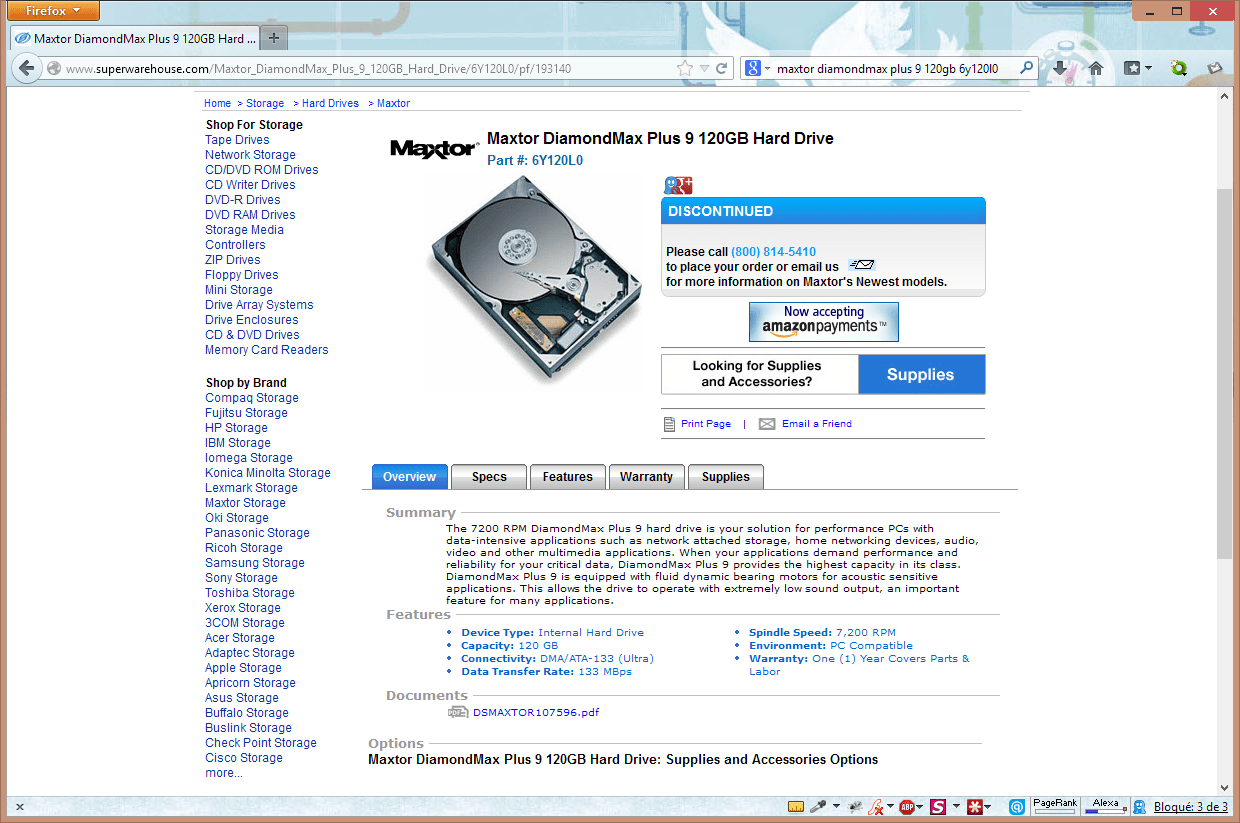Go to the Home page icon
Screen dimensions: 1240x823
1096,68
